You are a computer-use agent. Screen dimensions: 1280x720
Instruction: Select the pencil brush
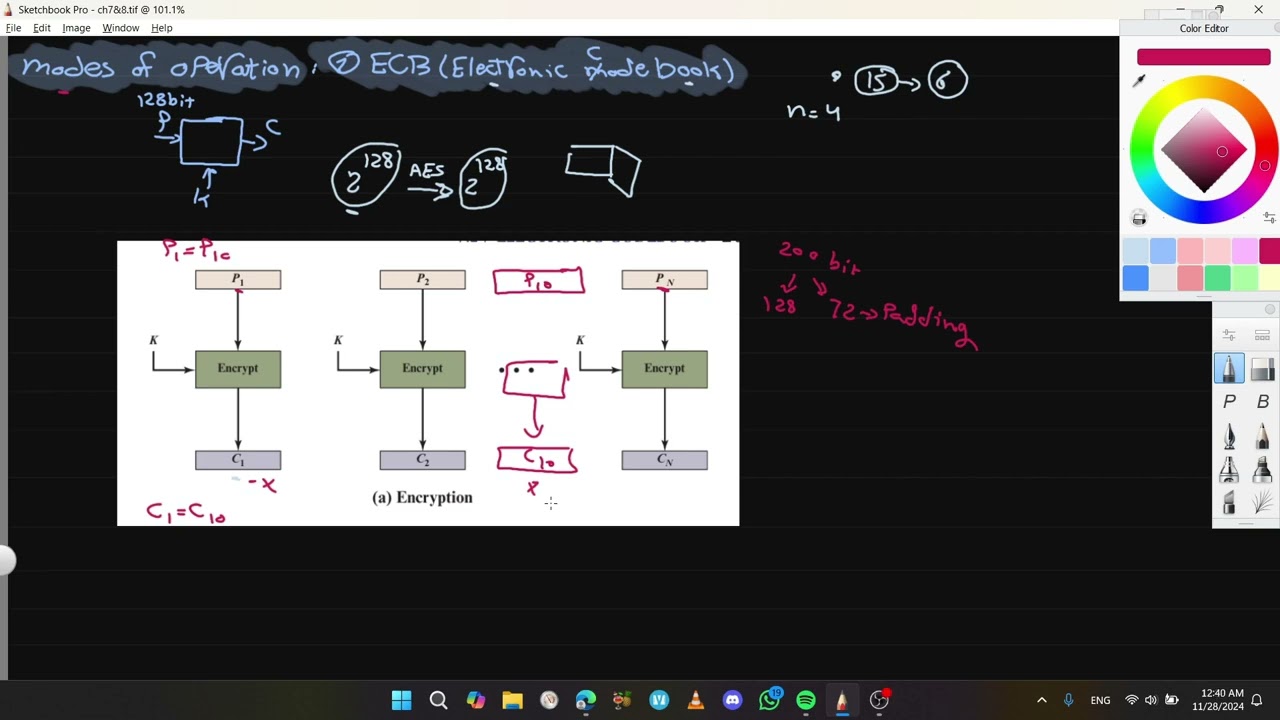click(x=1262, y=436)
